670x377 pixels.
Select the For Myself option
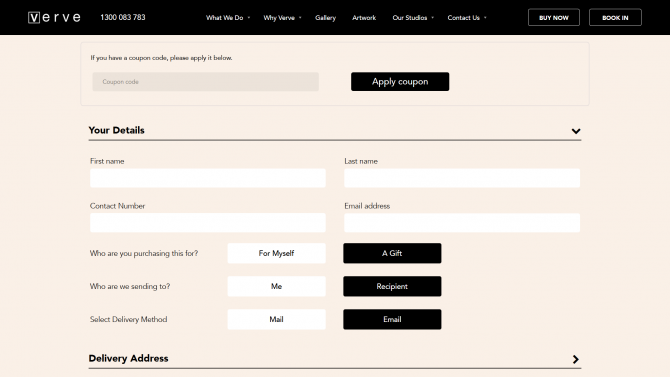(276, 253)
